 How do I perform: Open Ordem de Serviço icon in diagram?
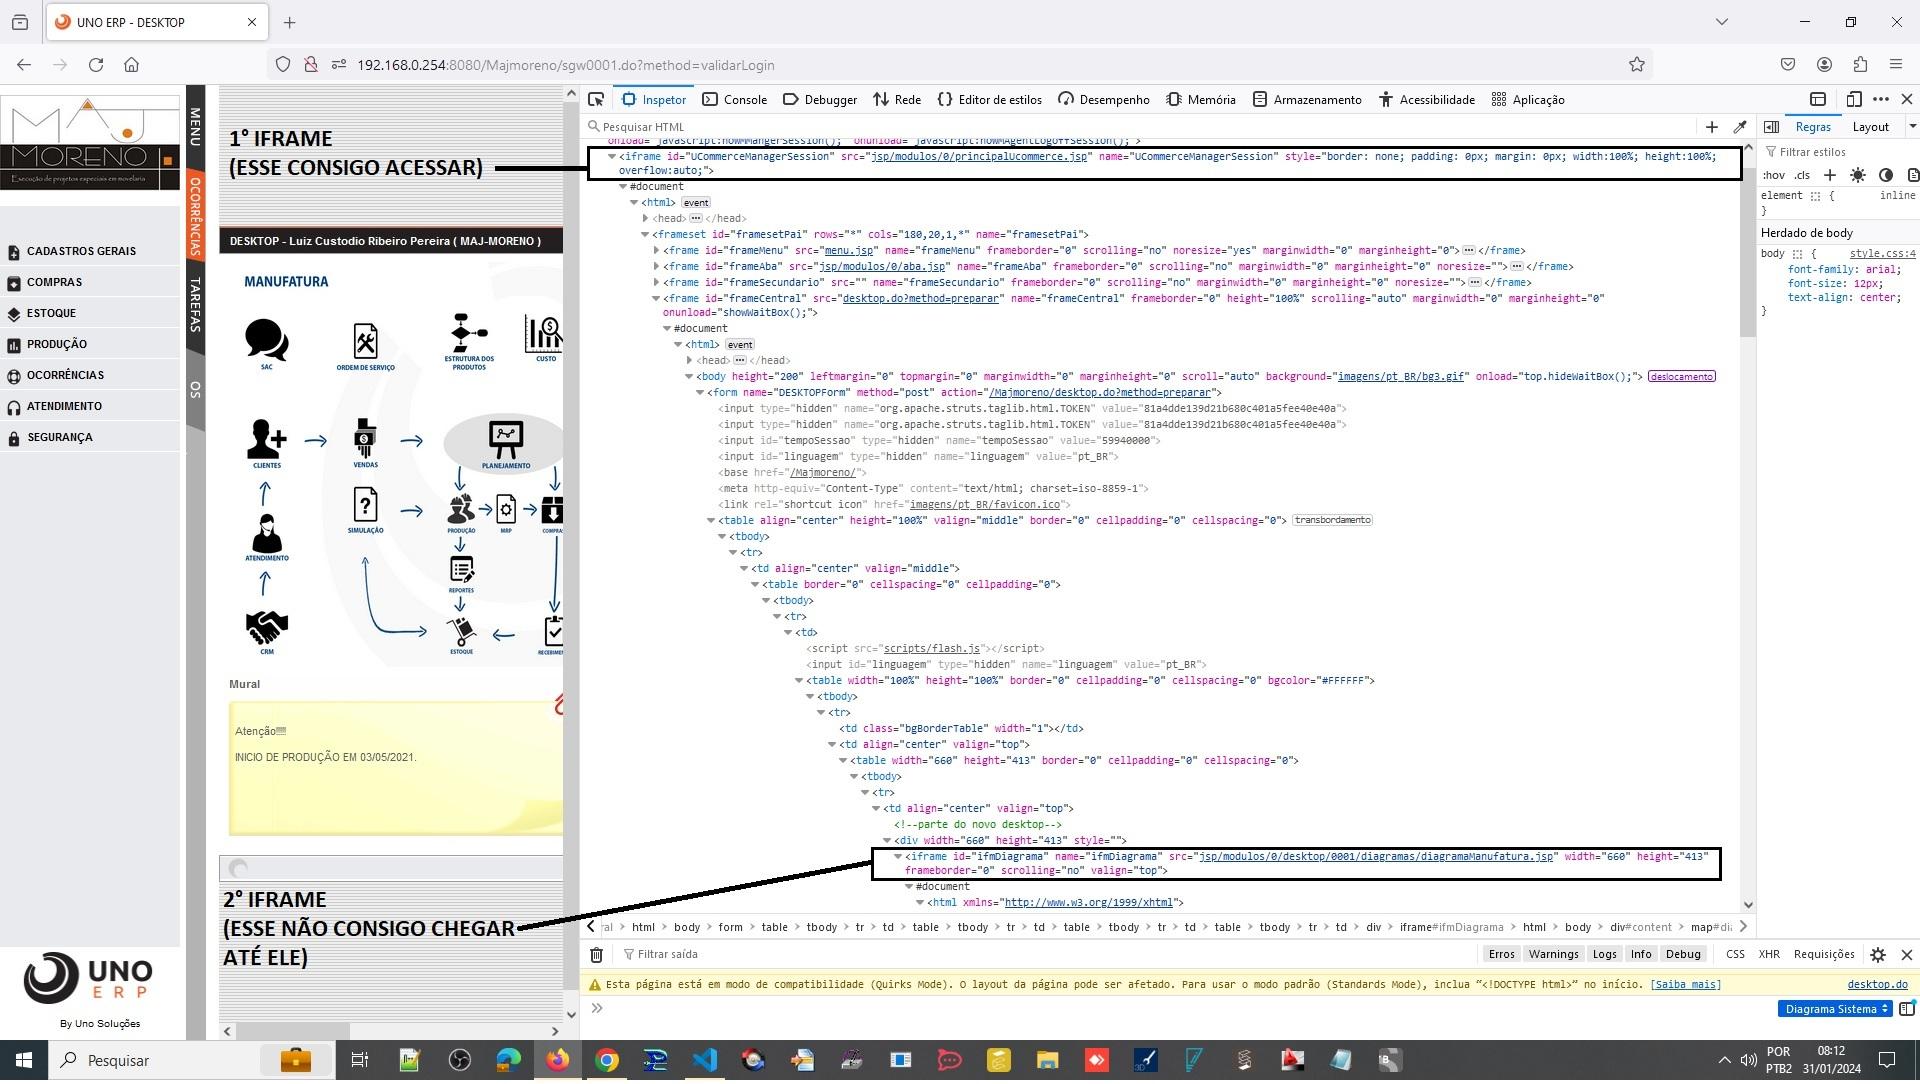(x=365, y=341)
